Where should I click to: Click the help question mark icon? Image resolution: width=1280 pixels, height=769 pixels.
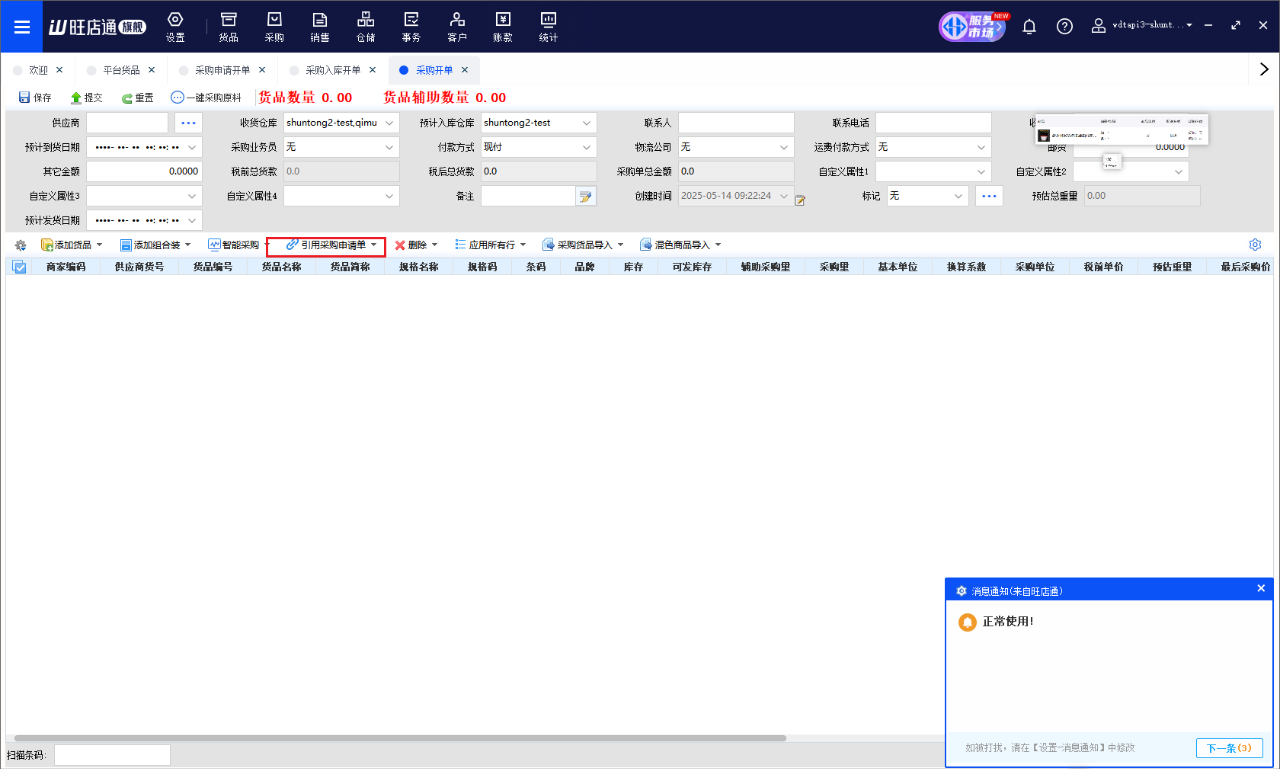(1065, 26)
